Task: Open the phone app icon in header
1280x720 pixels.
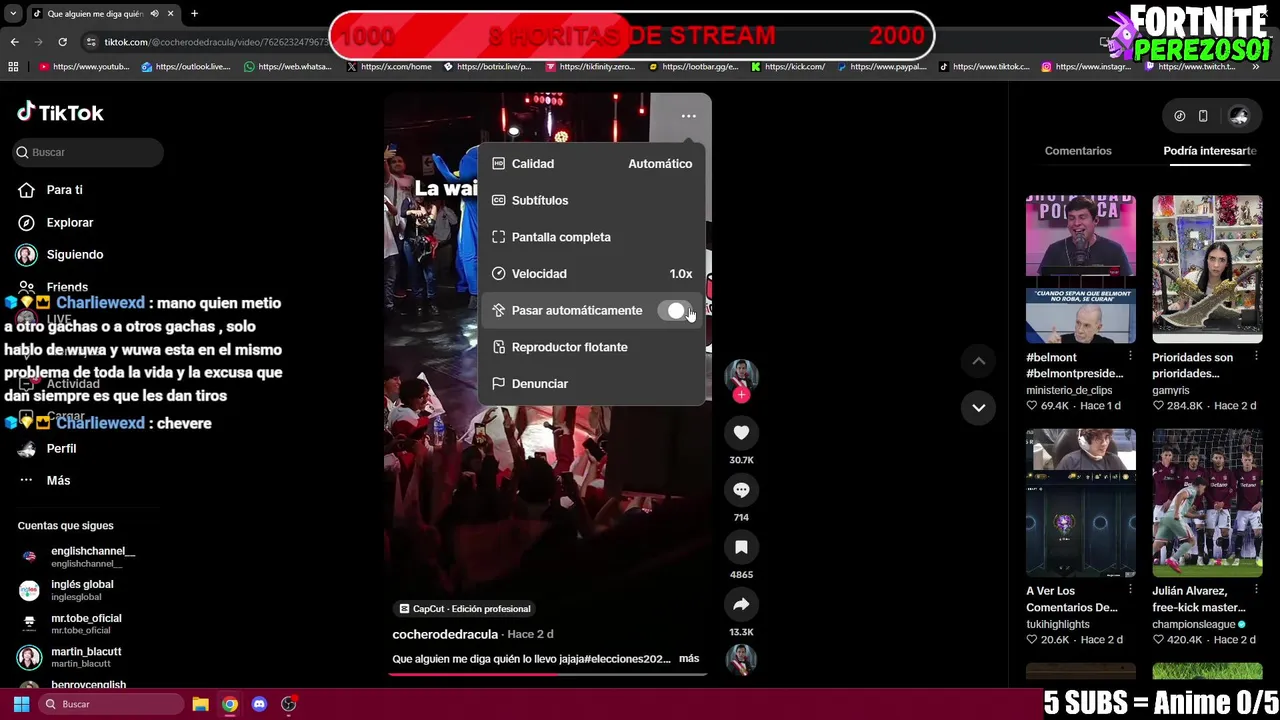Action: (x=1203, y=116)
